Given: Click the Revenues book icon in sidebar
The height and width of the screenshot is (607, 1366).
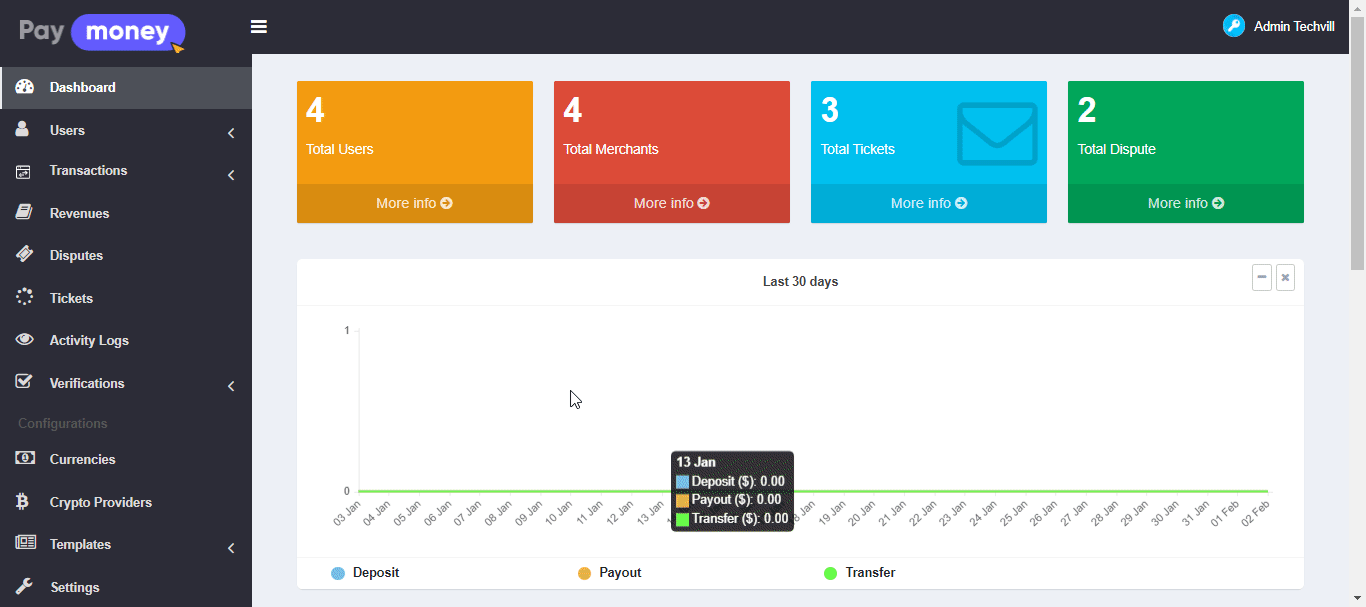Looking at the screenshot, I should [25, 213].
